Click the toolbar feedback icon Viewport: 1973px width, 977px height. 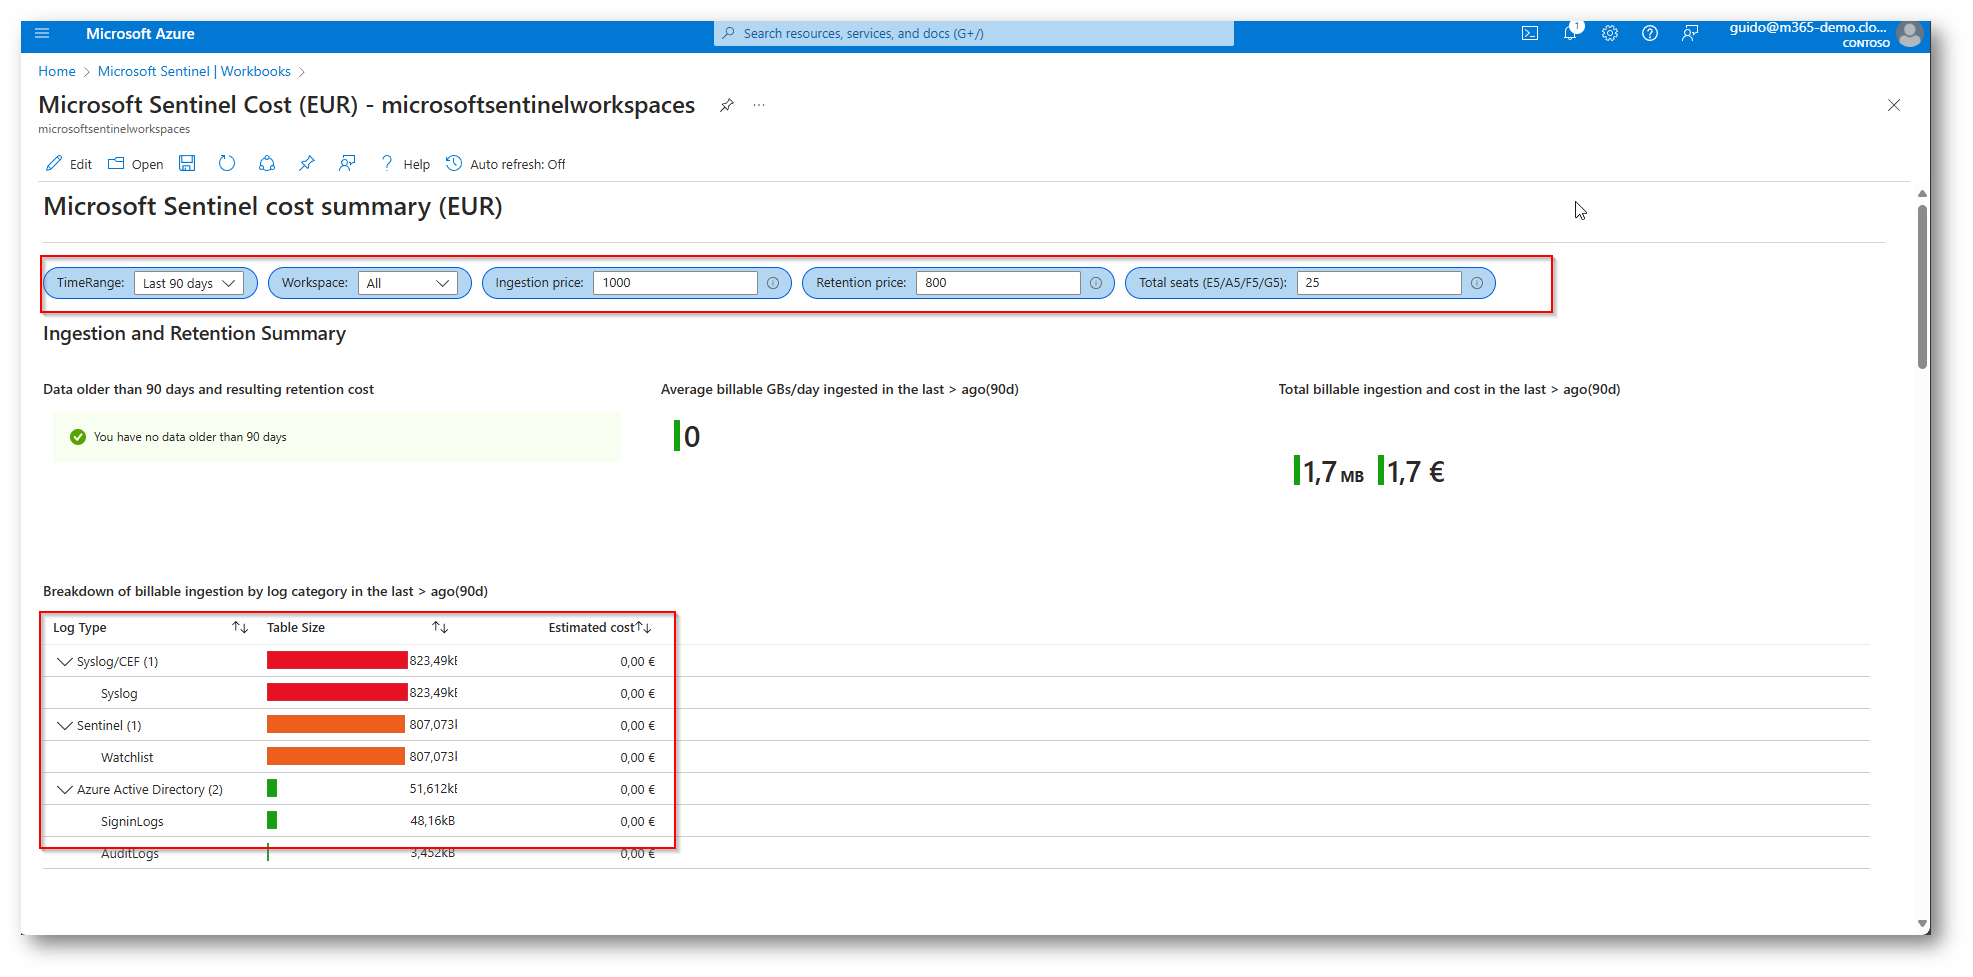click(347, 163)
